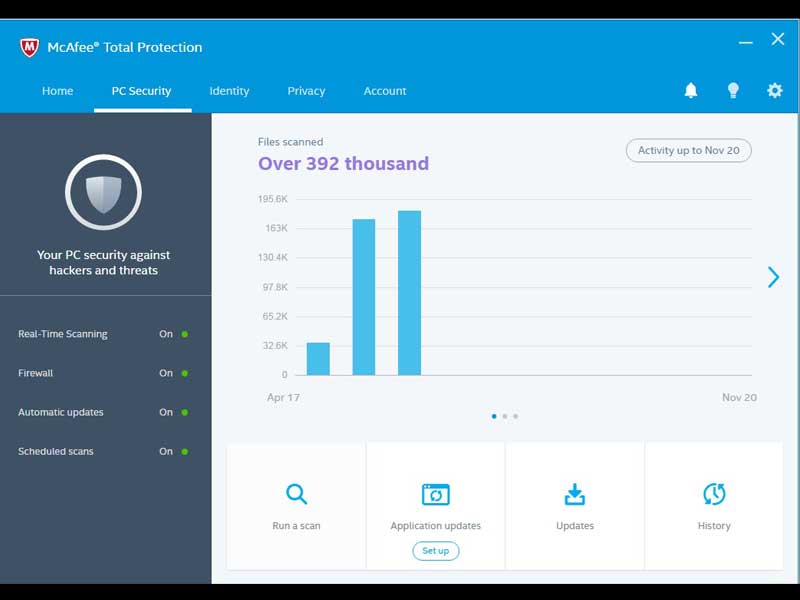Click the shield security status icon
Image resolution: width=800 pixels, height=600 pixels.
[104, 193]
